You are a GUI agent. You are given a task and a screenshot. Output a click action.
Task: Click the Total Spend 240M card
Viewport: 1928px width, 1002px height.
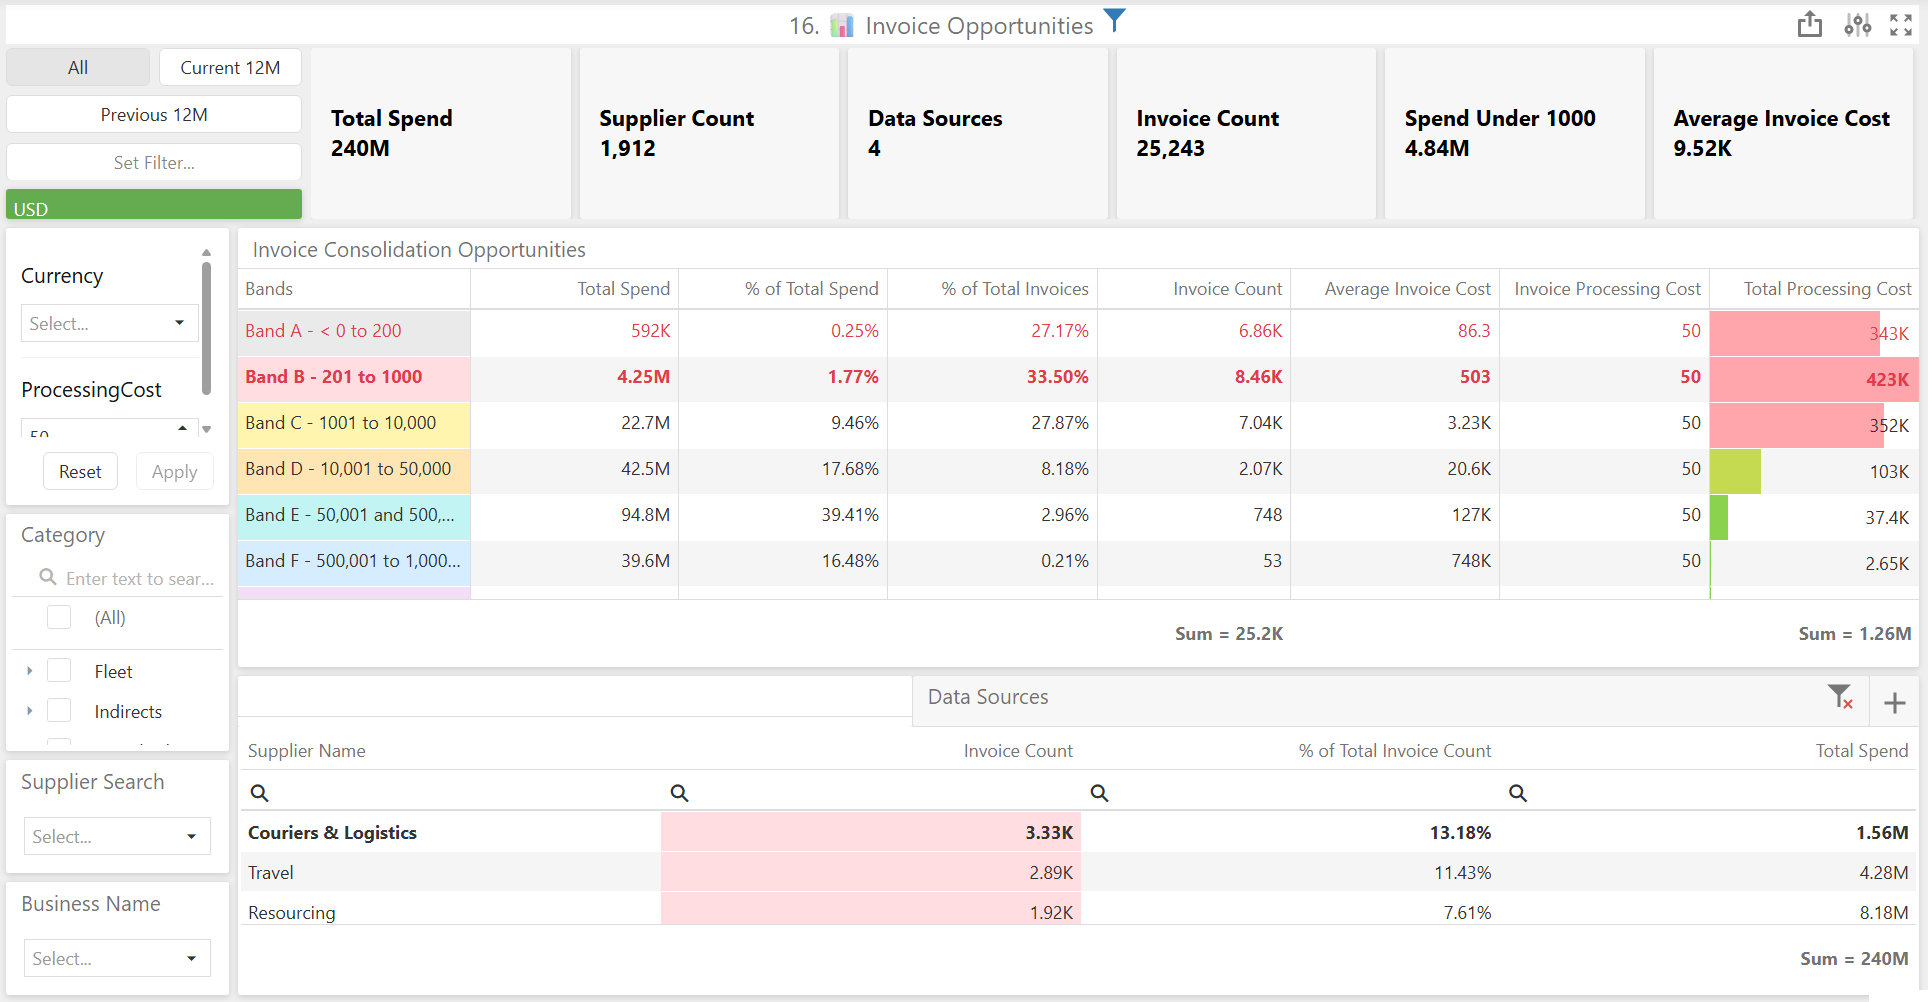pyautogui.click(x=441, y=133)
